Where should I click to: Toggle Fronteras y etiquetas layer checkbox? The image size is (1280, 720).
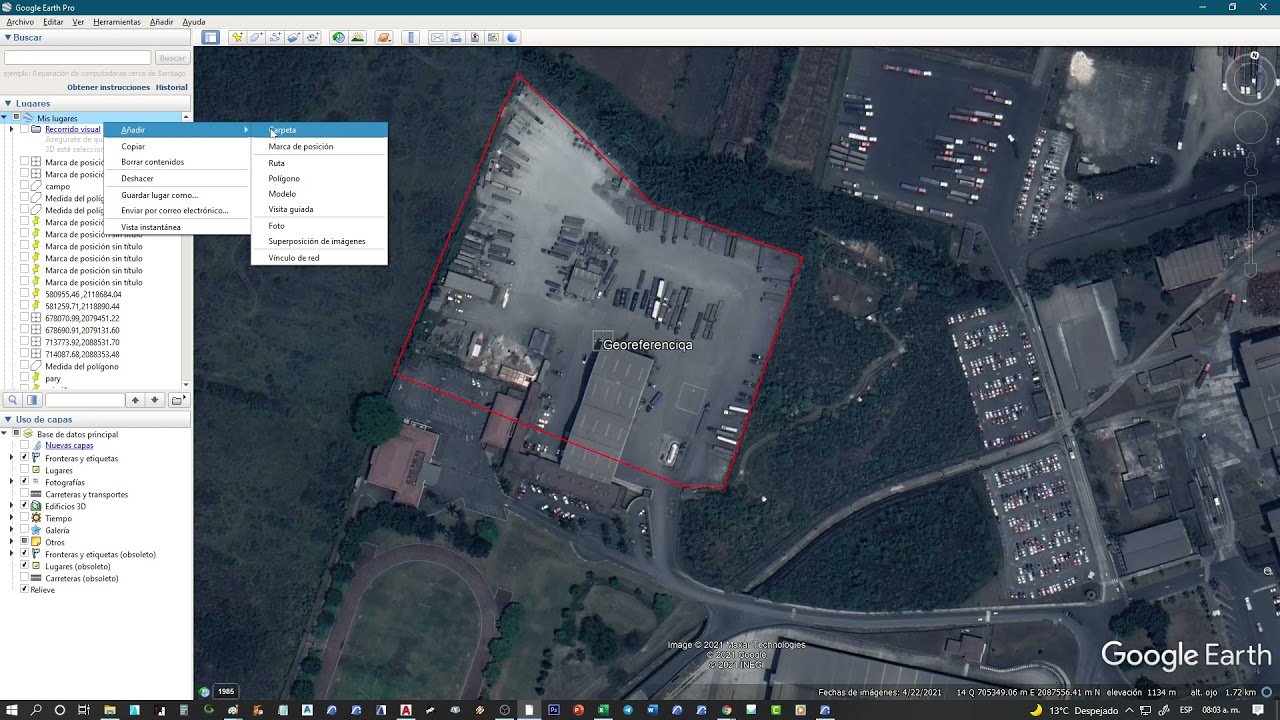pyautogui.click(x=24, y=458)
